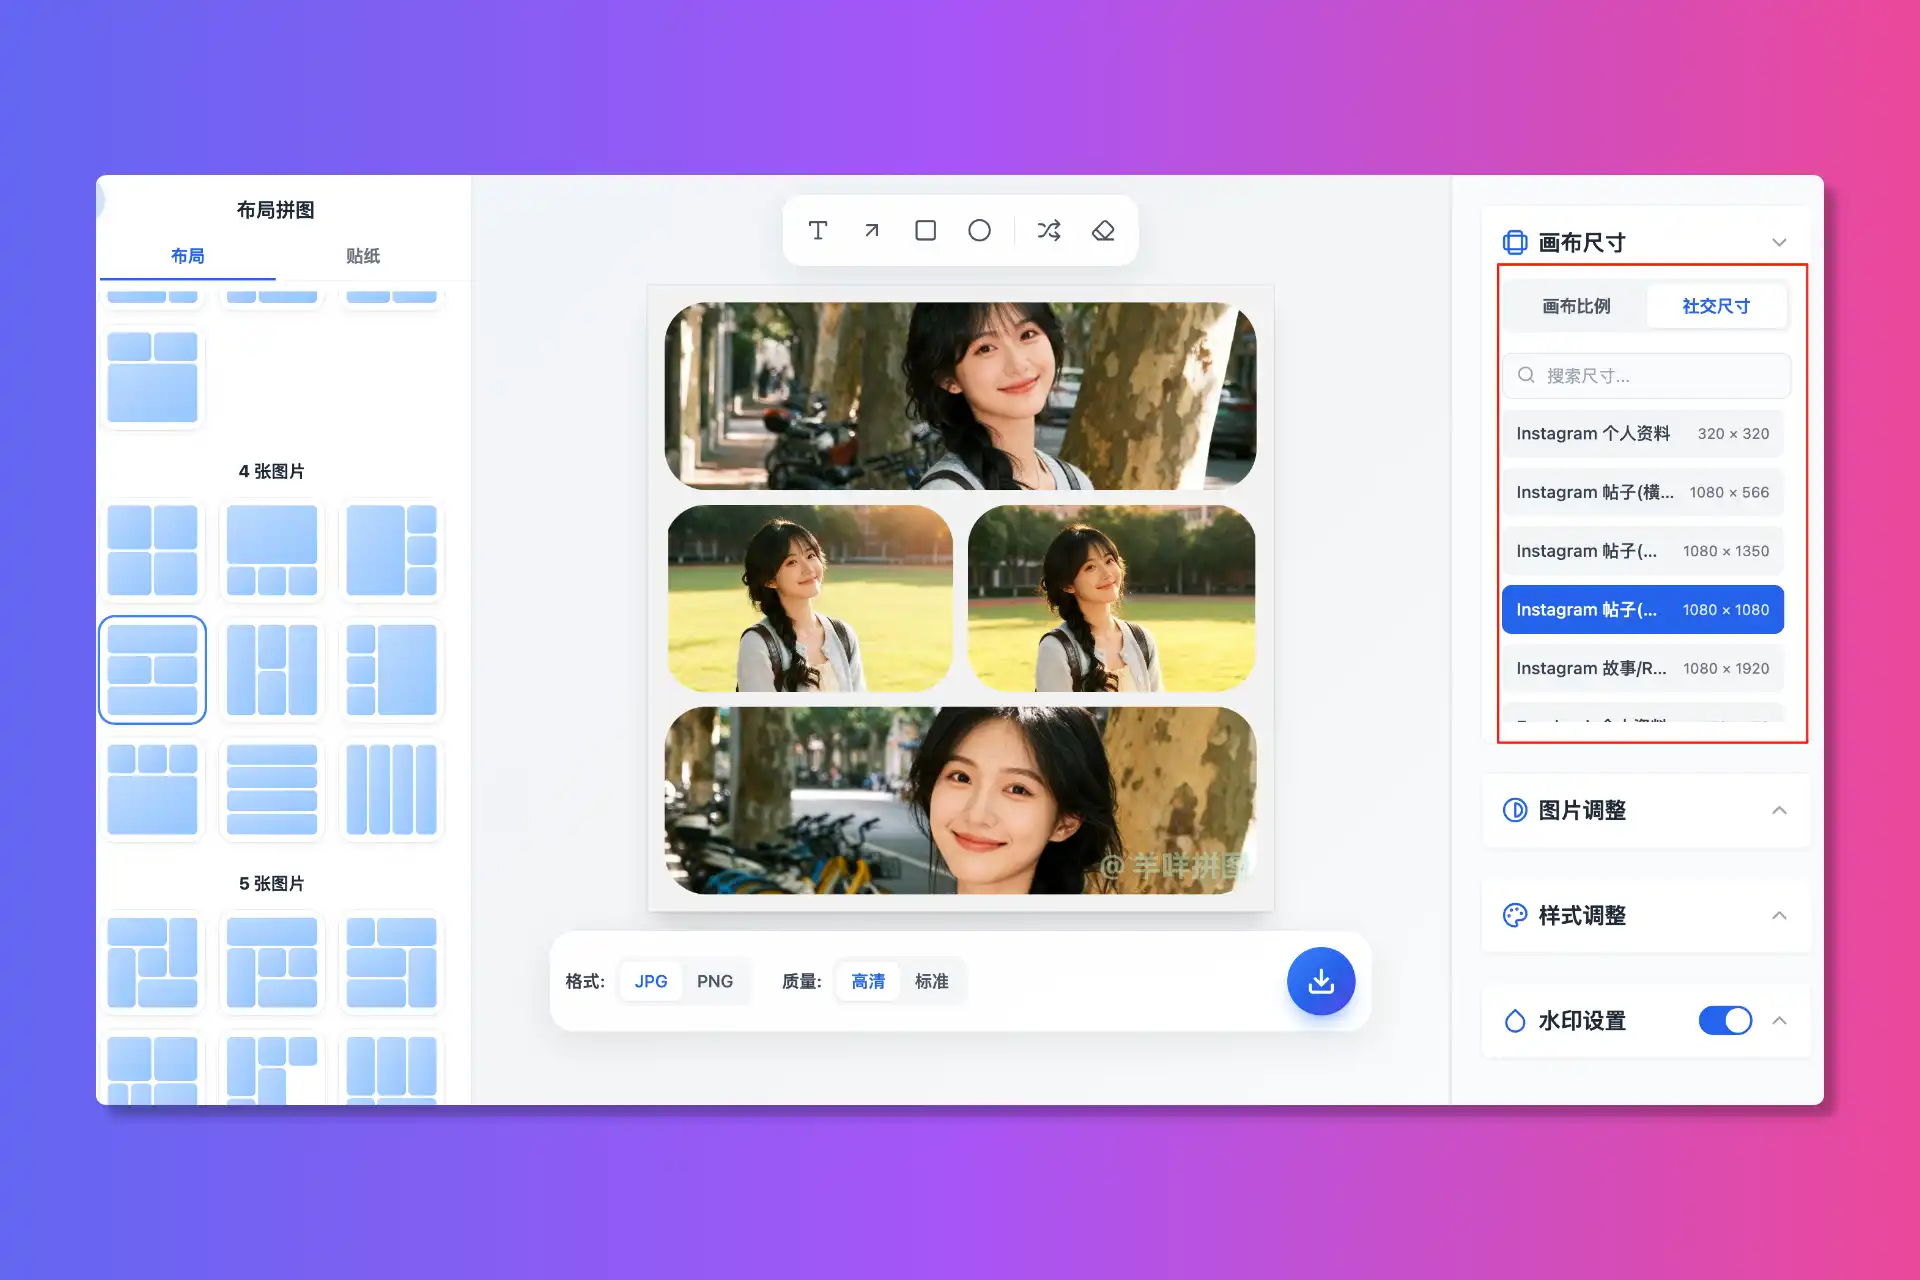Select the four horizontal rows layout thumbnail
The height and width of the screenshot is (1280, 1920).
[x=271, y=789]
